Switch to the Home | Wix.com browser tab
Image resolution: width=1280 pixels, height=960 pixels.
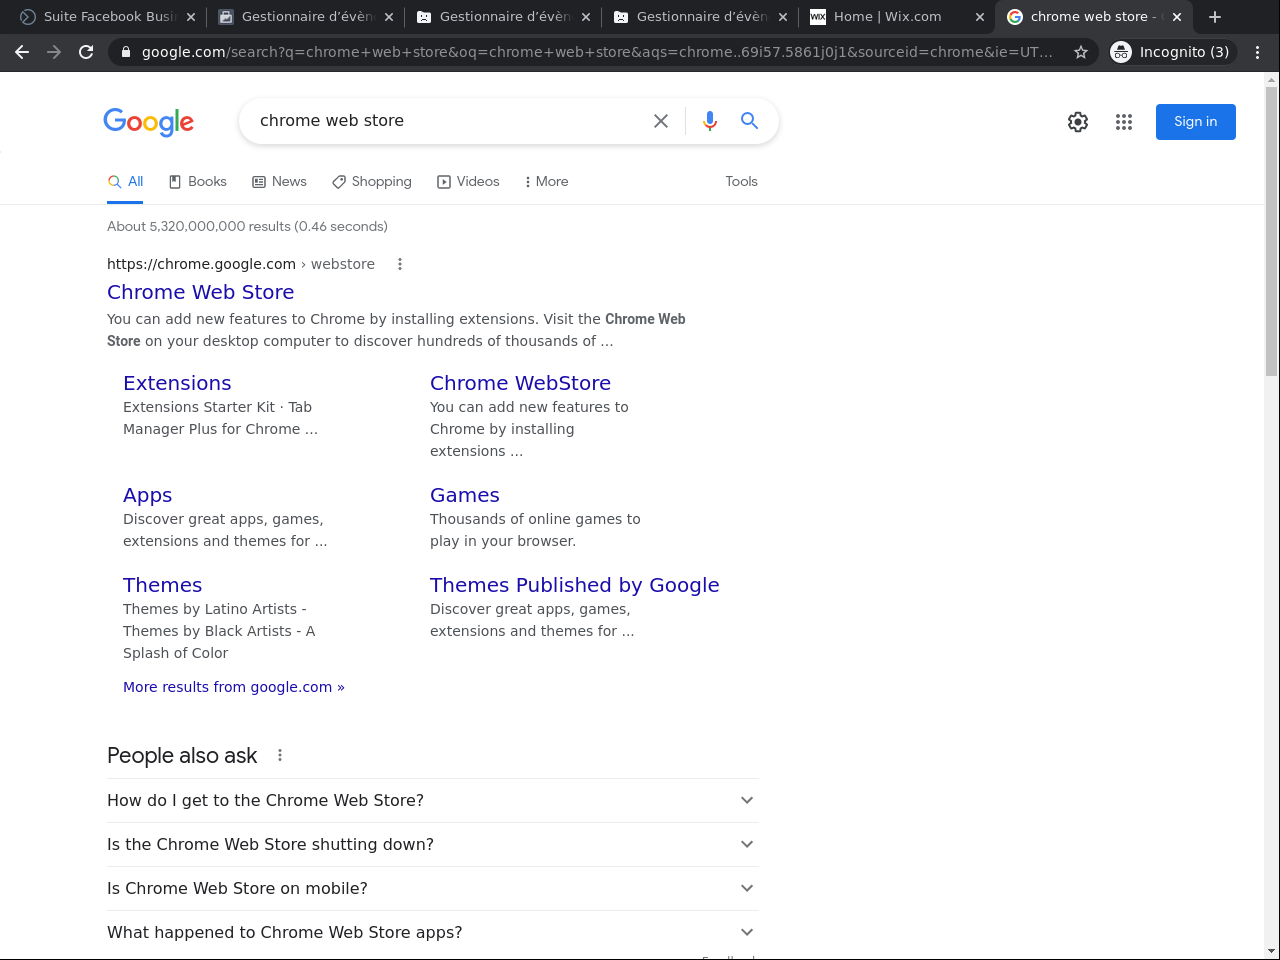pos(887,17)
